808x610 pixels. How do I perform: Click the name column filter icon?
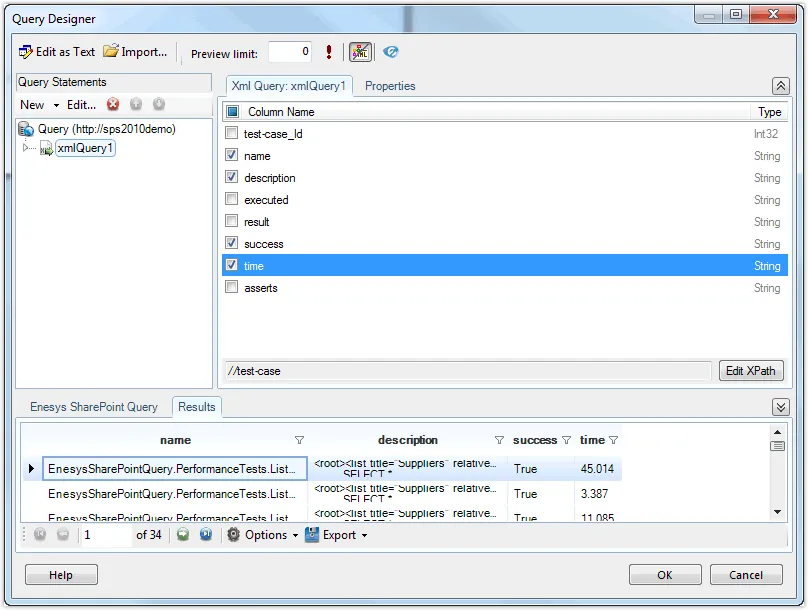point(299,440)
